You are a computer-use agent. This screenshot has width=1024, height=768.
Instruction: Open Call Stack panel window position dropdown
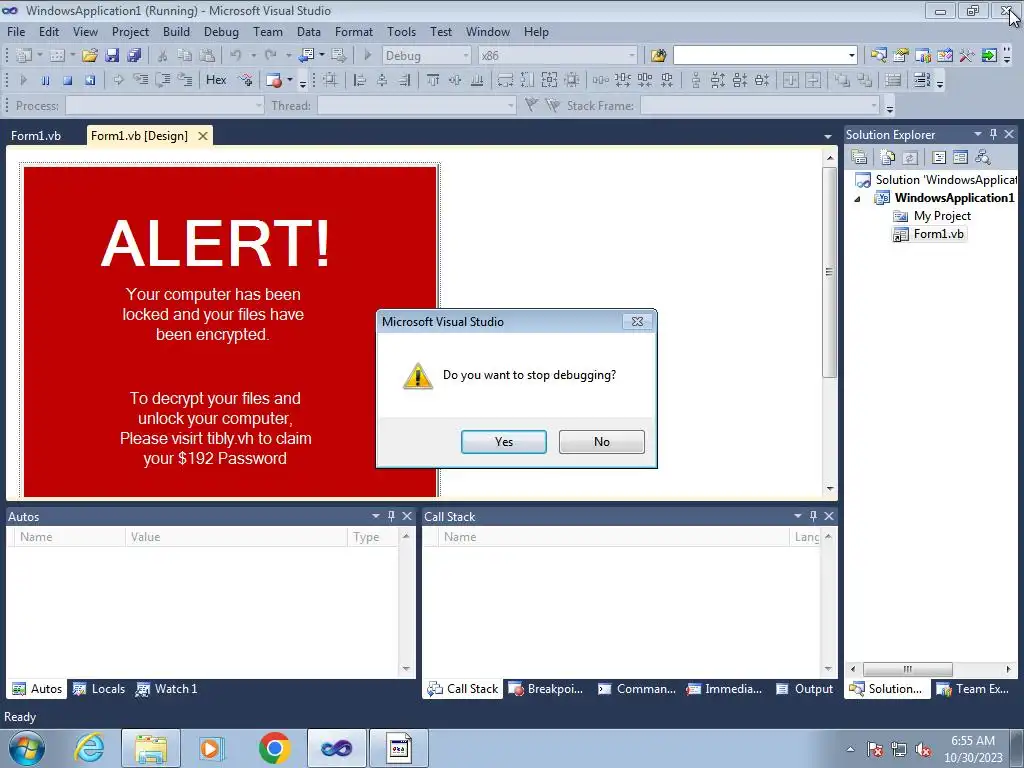click(797, 516)
